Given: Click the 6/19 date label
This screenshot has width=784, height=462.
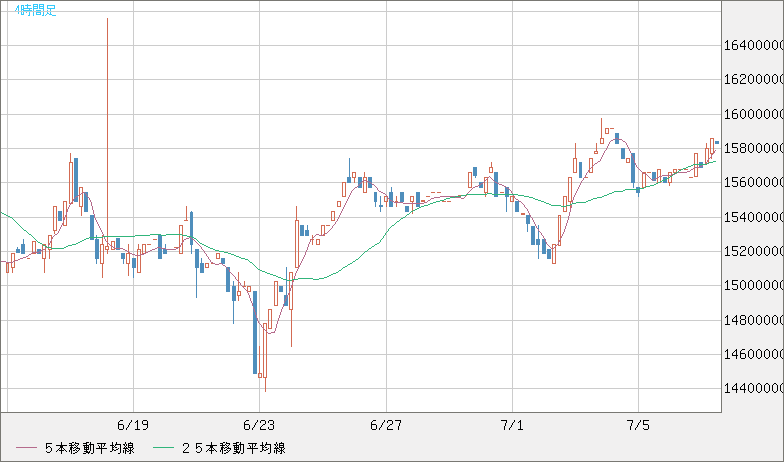Looking at the screenshot, I should click(x=133, y=426).
